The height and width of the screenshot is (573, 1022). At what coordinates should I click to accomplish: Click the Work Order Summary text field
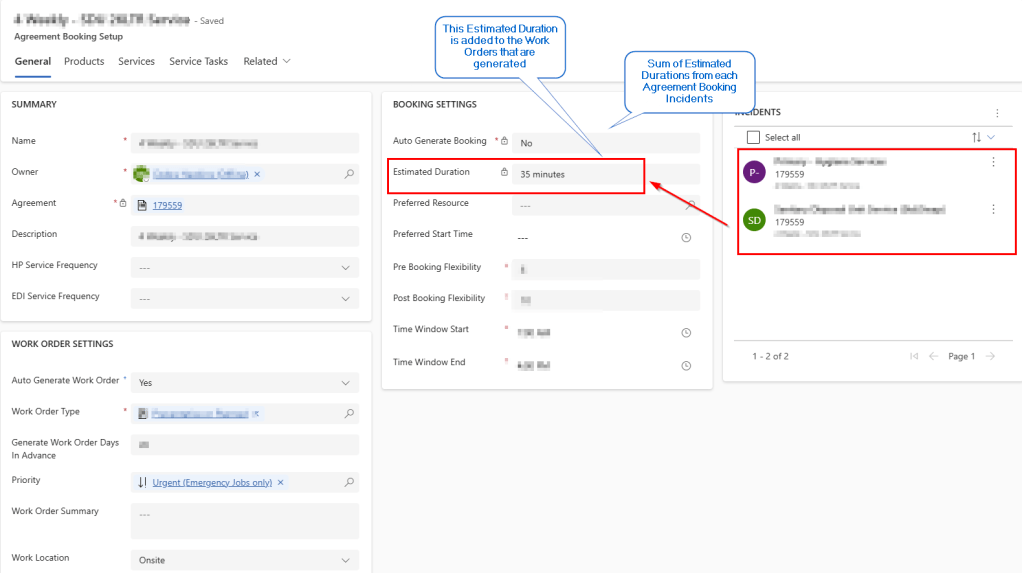coord(244,521)
